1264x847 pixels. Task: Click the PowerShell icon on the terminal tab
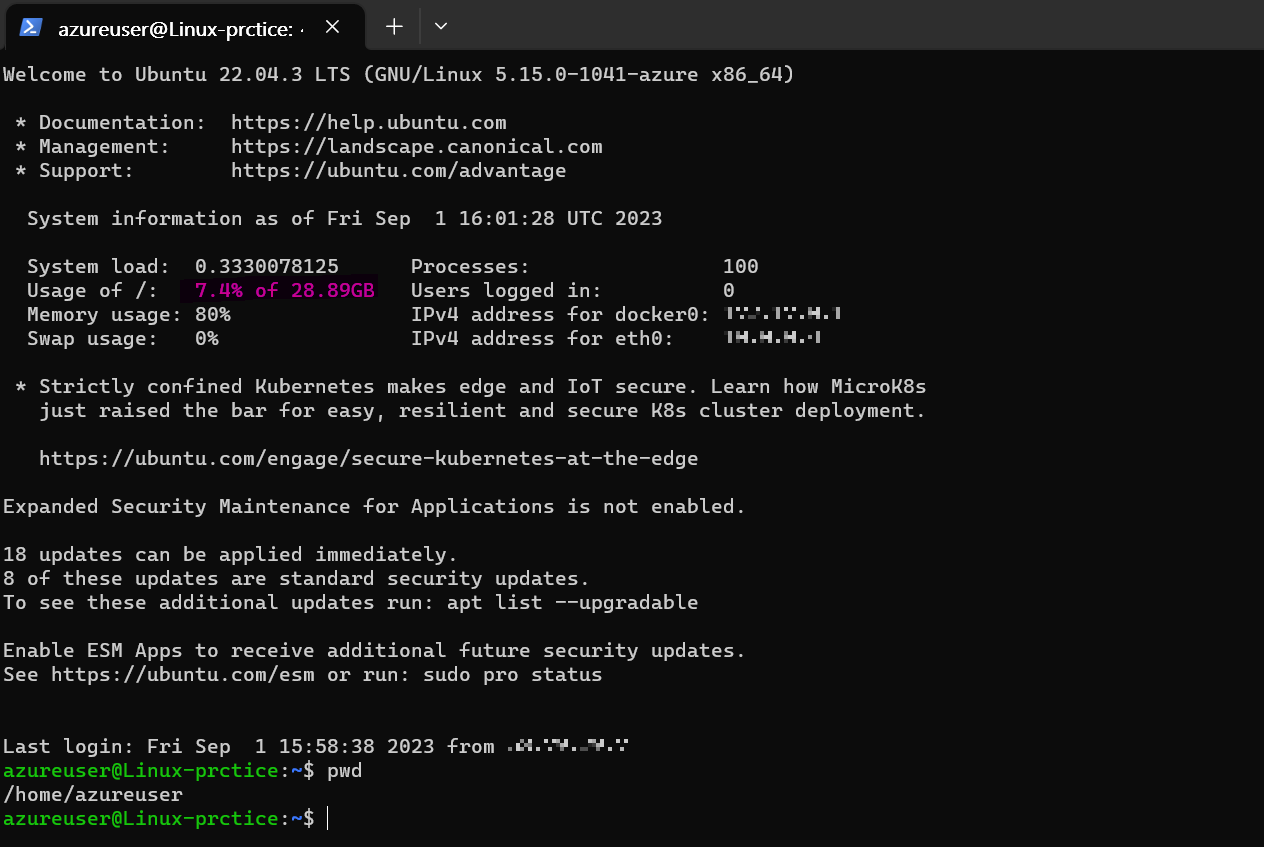pos(31,27)
